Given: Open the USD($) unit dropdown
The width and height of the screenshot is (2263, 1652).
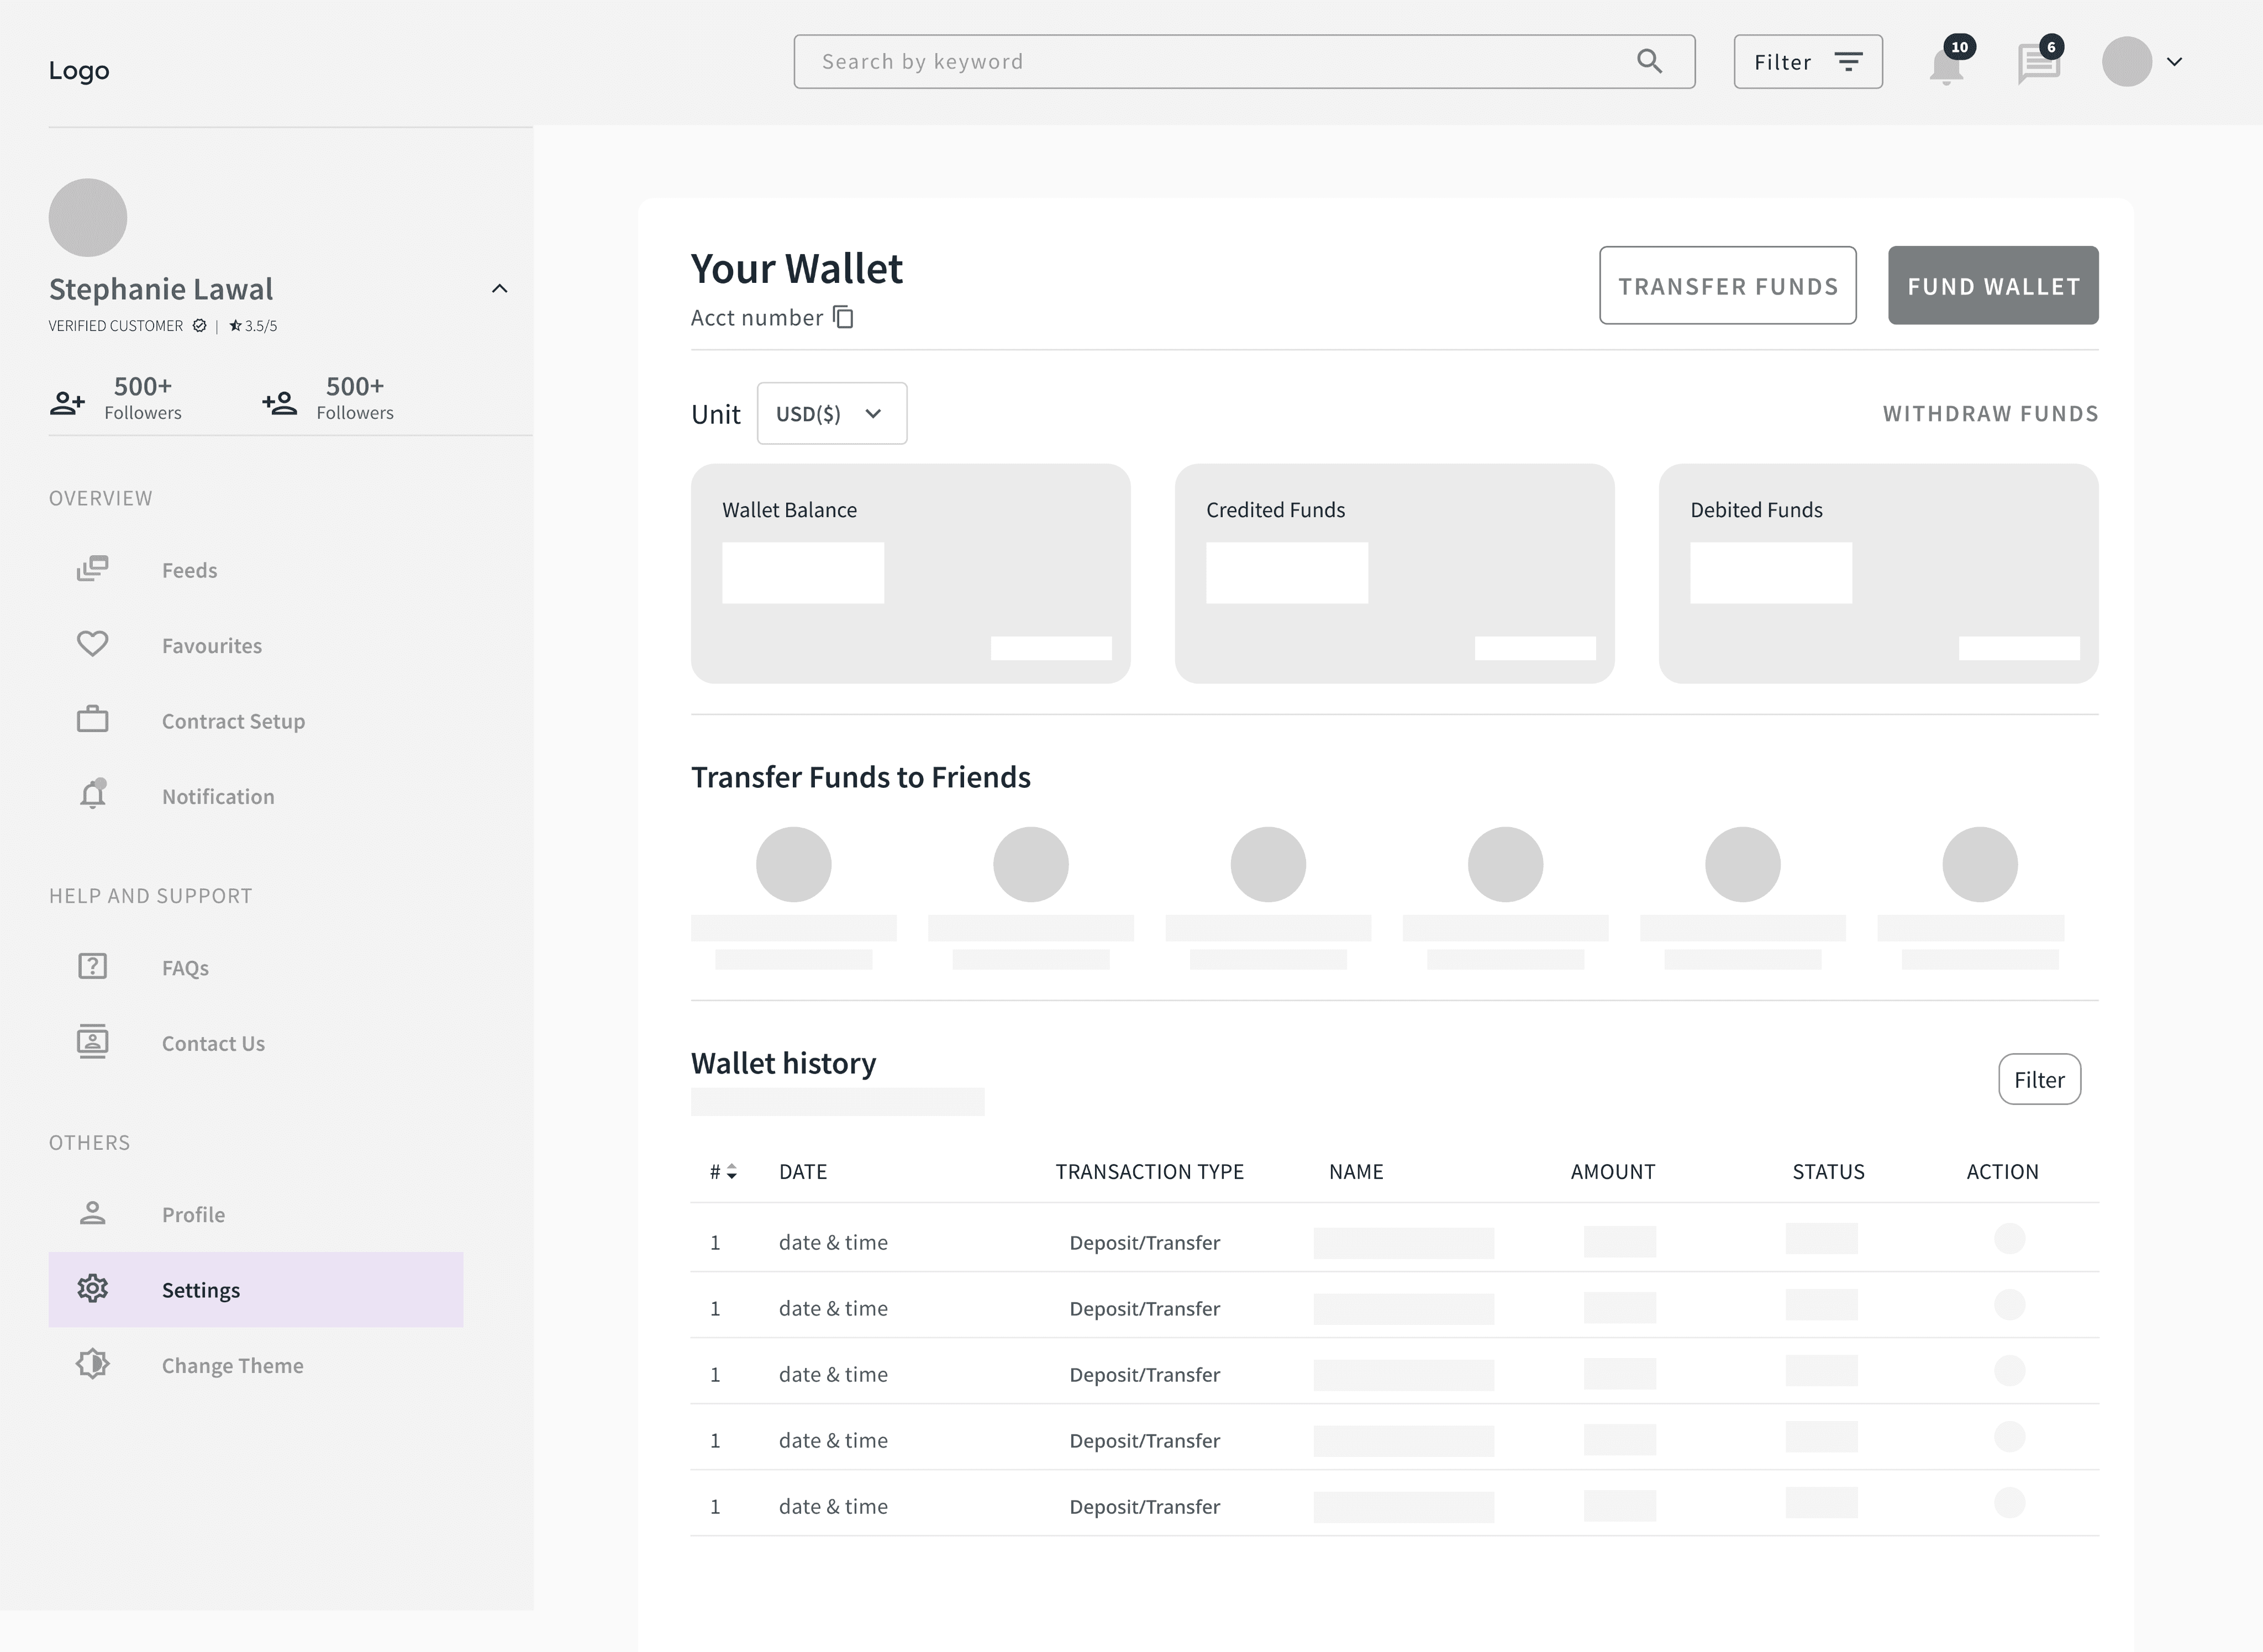Looking at the screenshot, I should [831, 414].
